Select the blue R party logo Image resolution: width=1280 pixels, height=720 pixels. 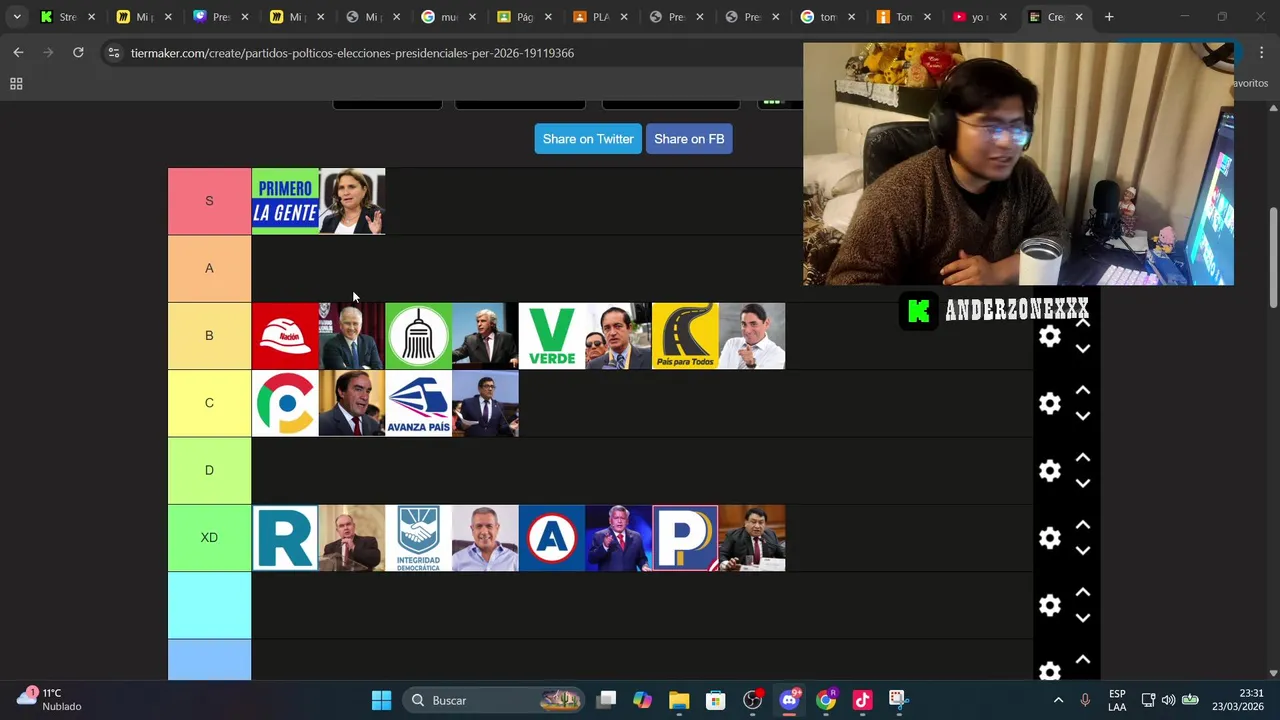coord(285,538)
